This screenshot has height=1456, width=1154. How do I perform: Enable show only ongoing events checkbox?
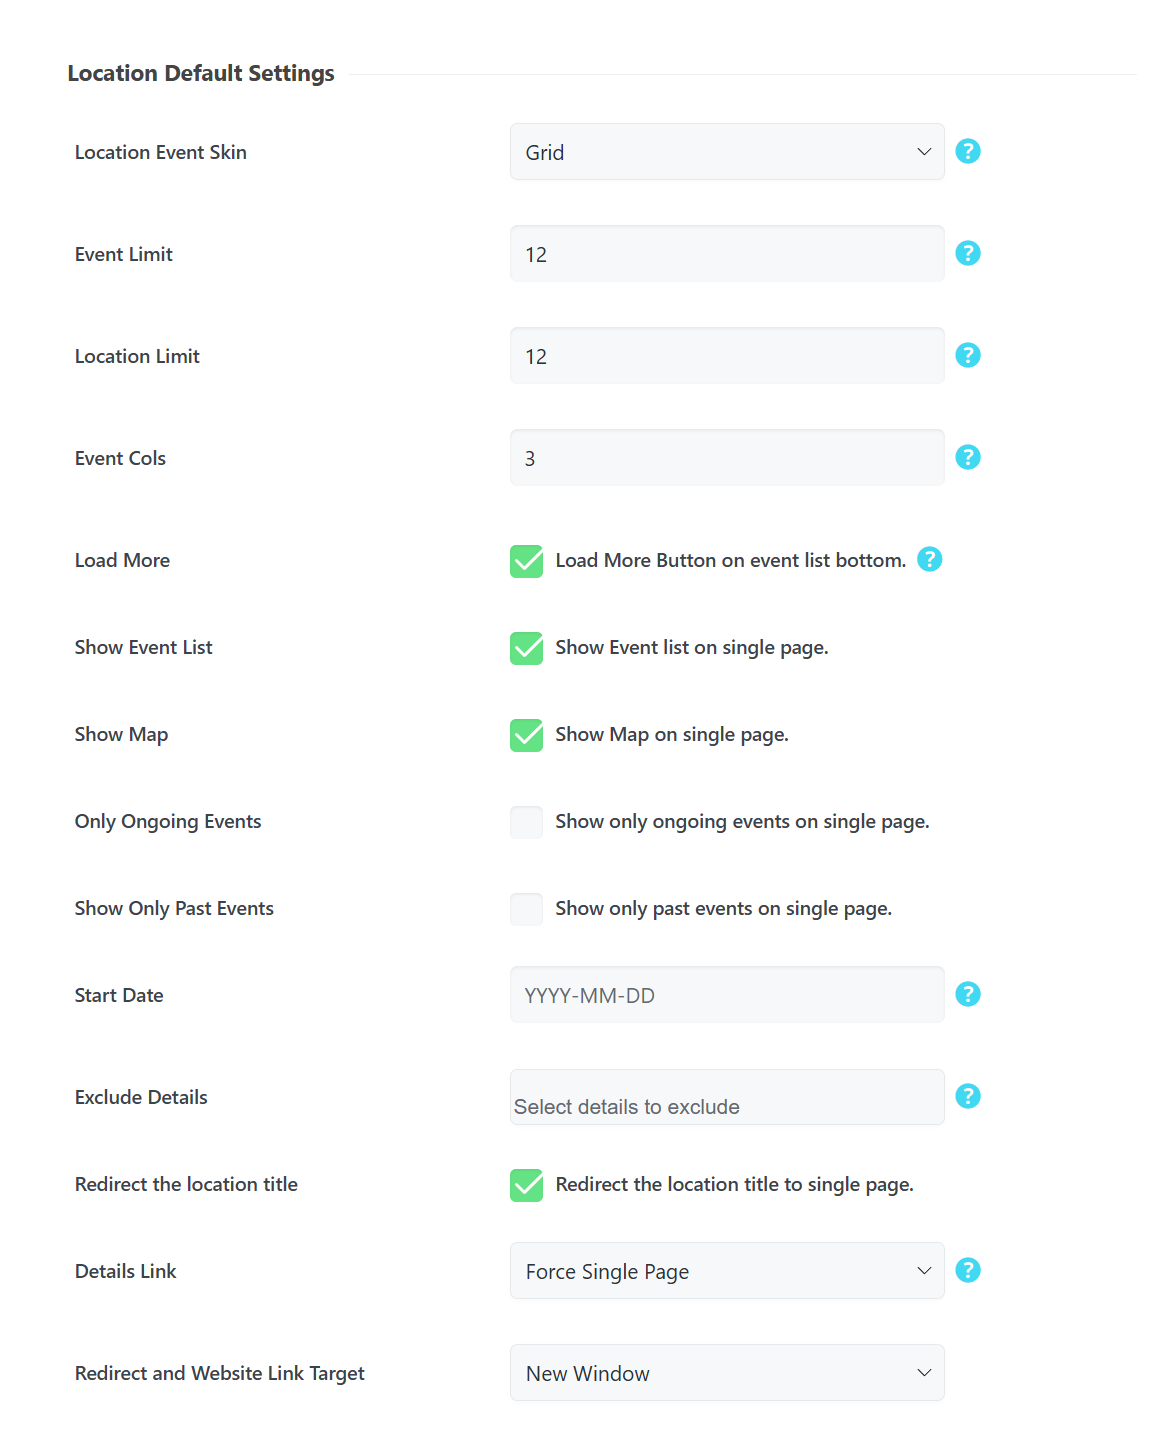[527, 822]
